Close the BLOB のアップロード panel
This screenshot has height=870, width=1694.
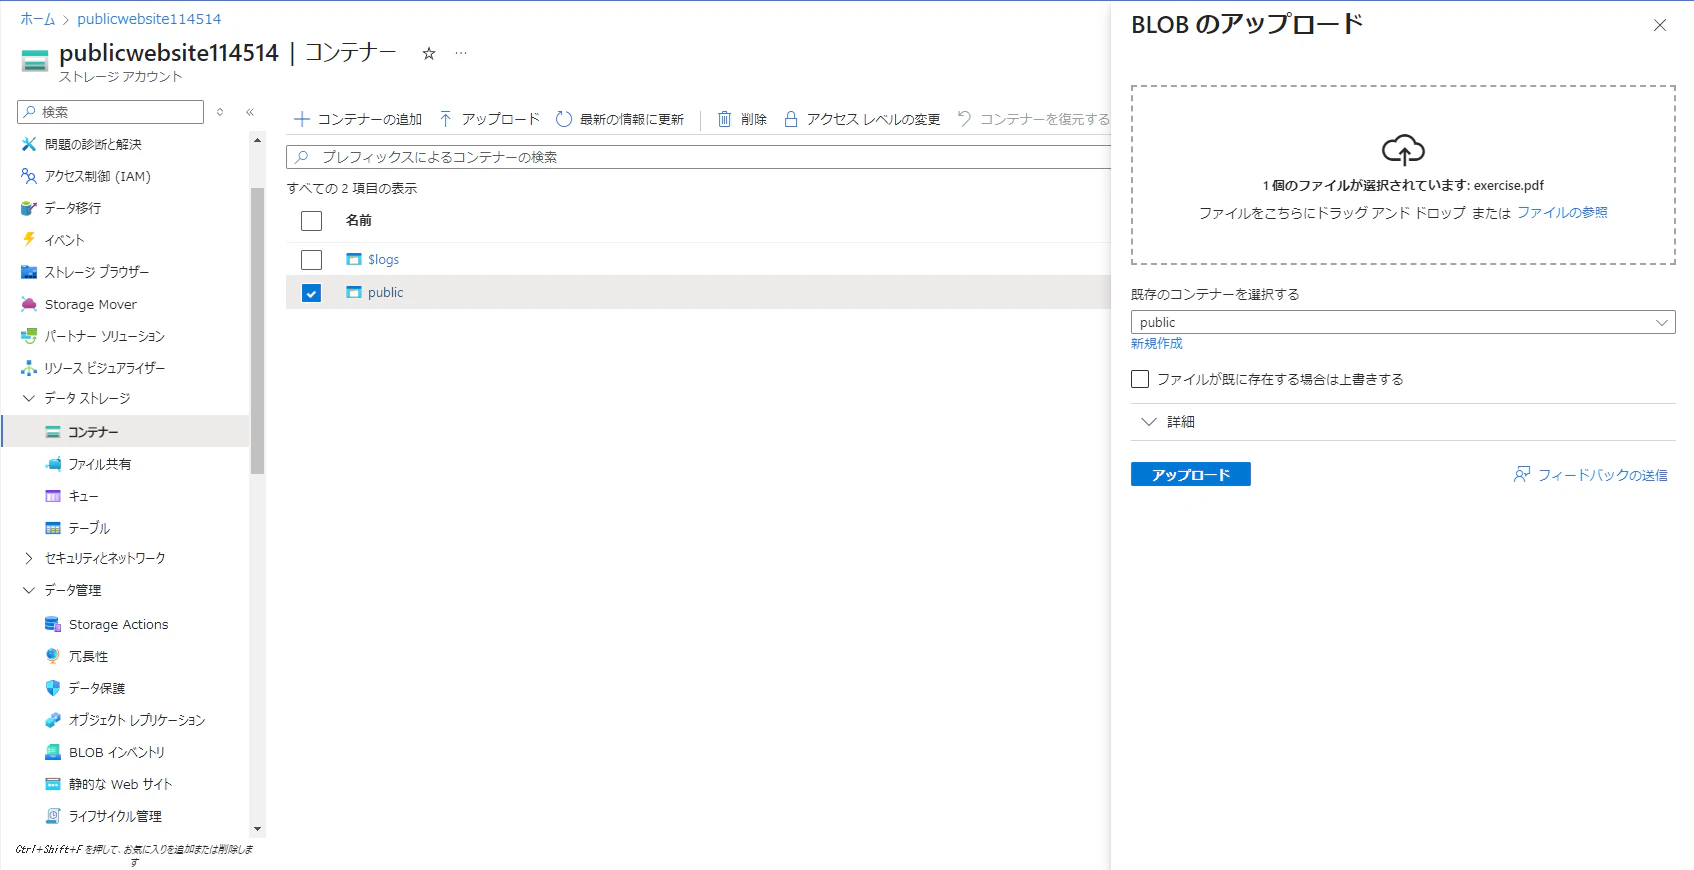[1660, 25]
